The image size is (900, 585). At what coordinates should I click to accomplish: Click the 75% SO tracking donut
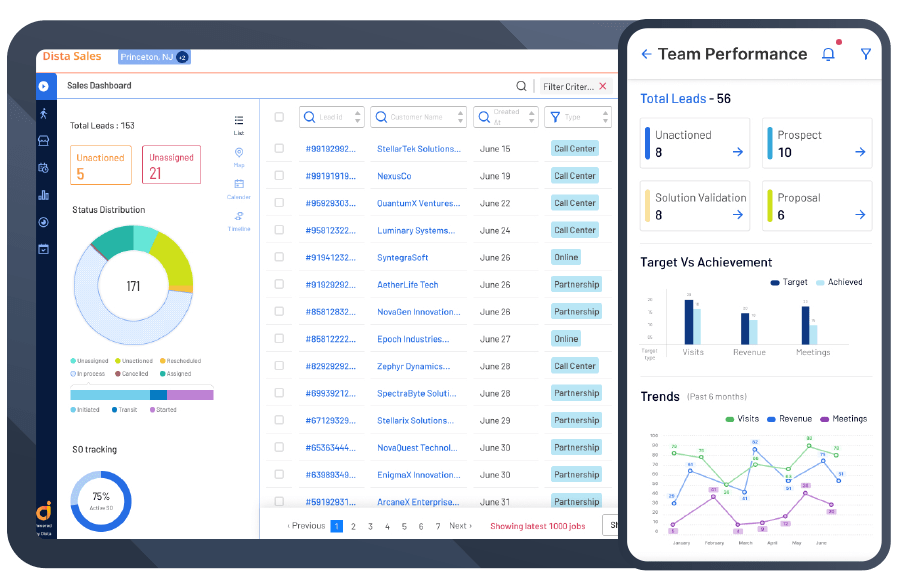coord(101,501)
